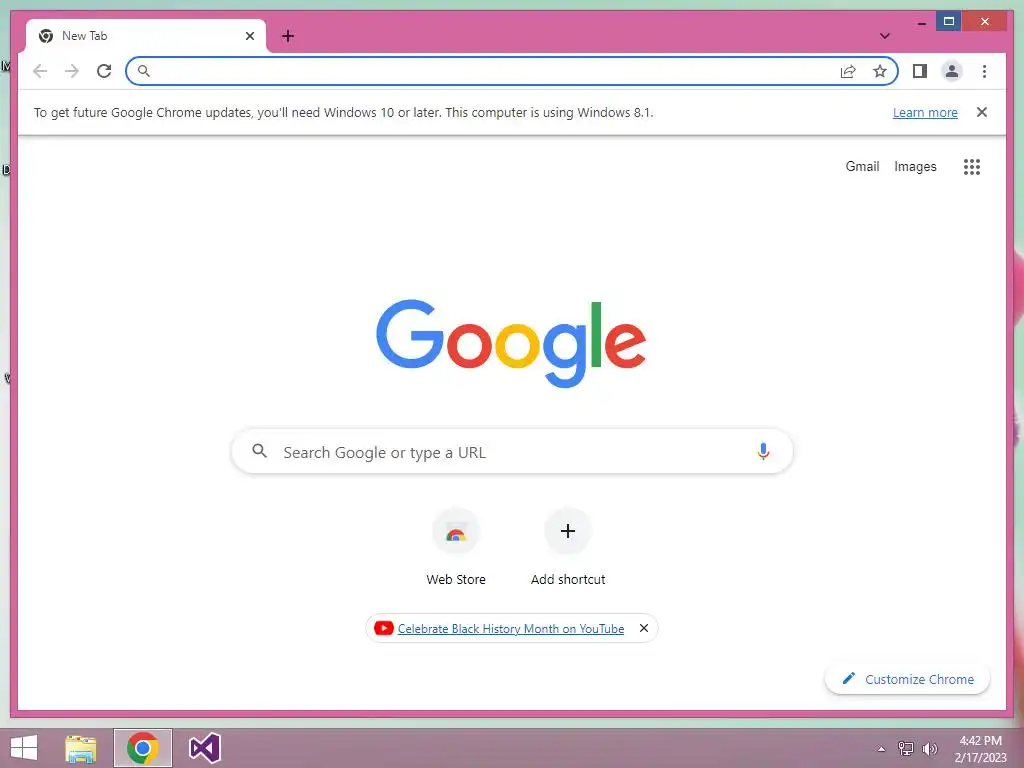Click the forward navigation arrow

(72, 71)
